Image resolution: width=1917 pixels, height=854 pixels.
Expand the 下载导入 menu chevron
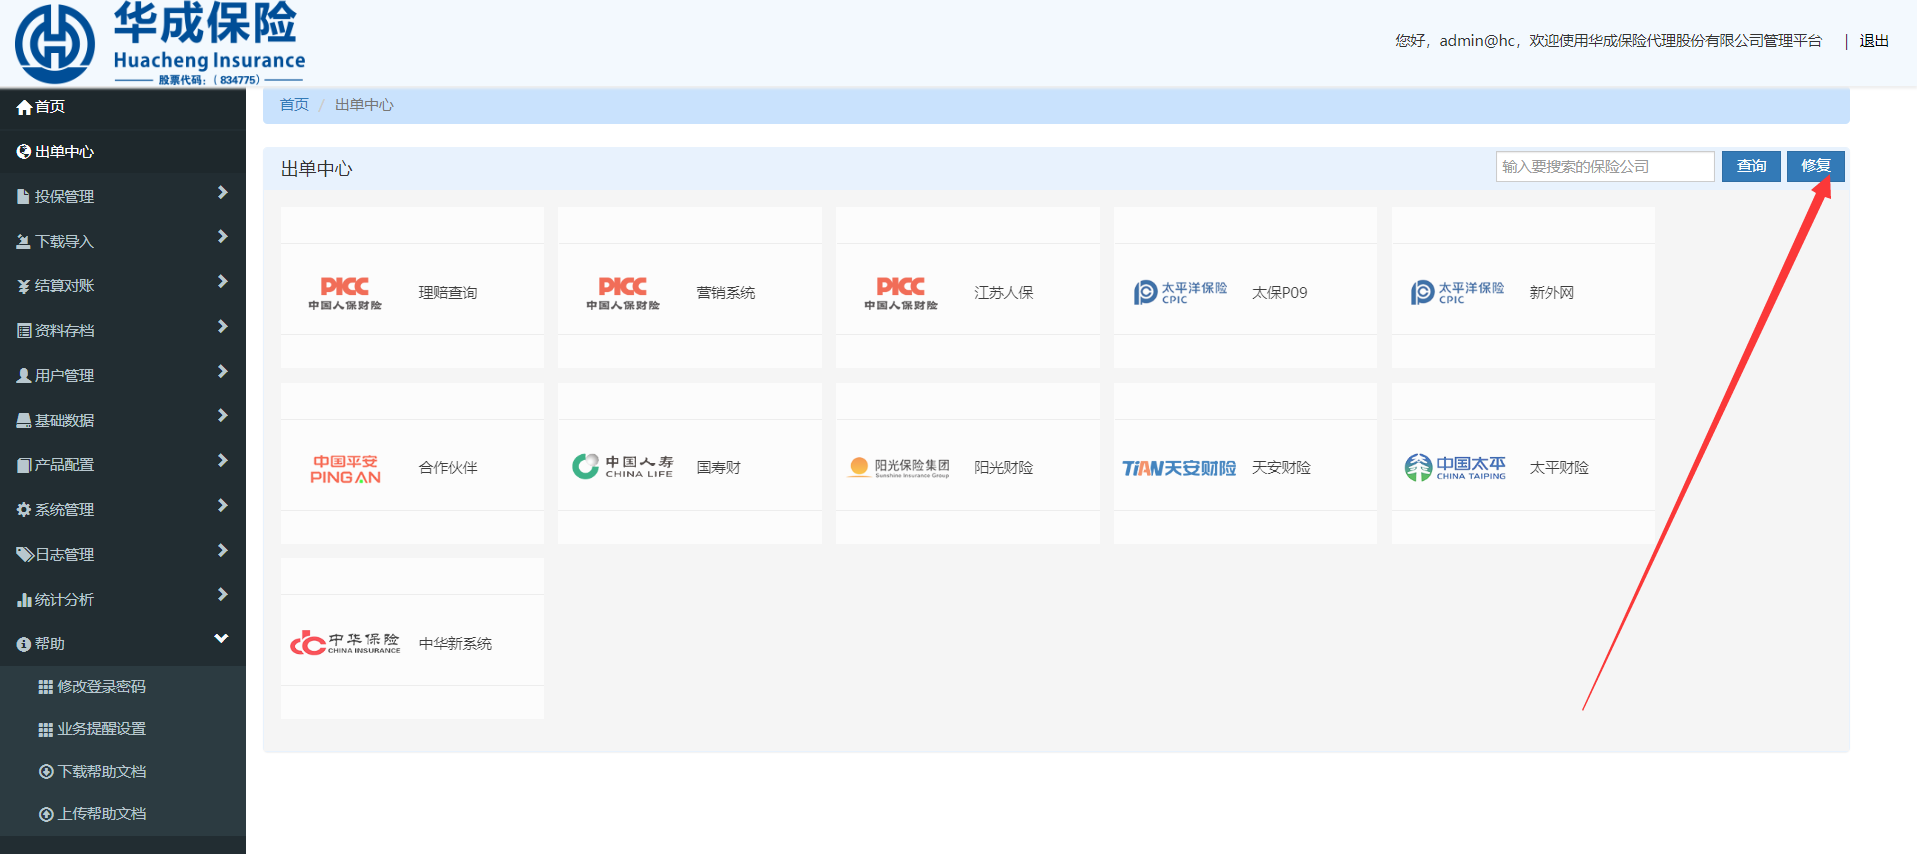tap(223, 237)
